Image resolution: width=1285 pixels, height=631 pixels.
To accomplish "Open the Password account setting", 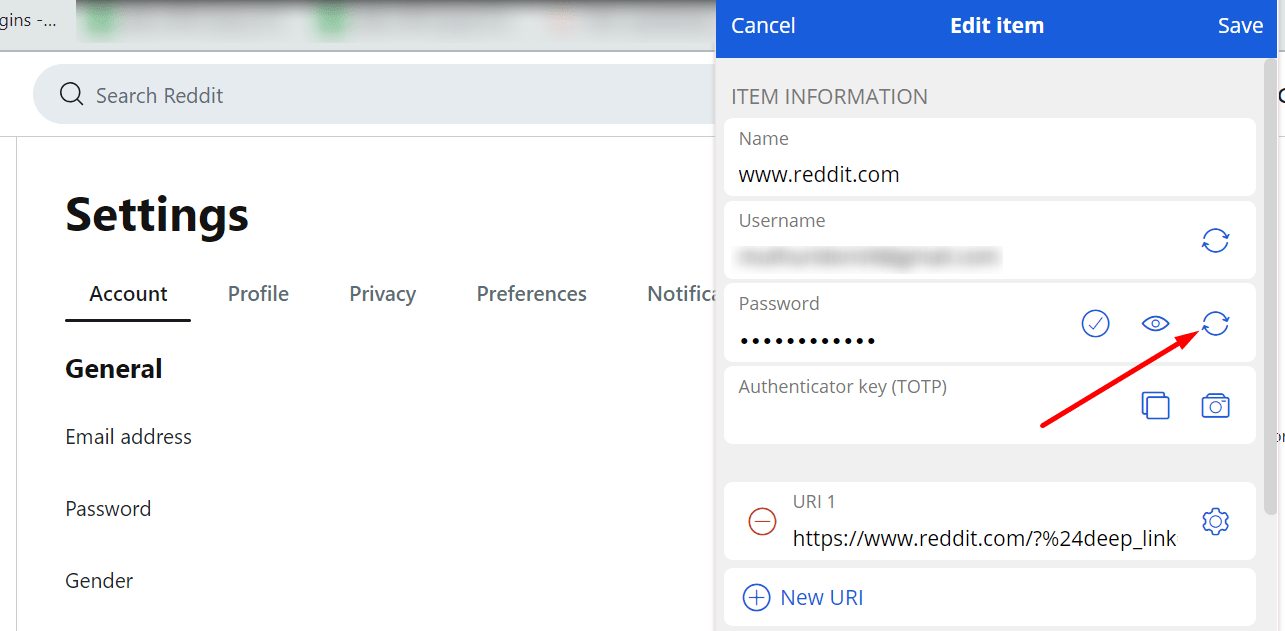I will click(x=107, y=508).
